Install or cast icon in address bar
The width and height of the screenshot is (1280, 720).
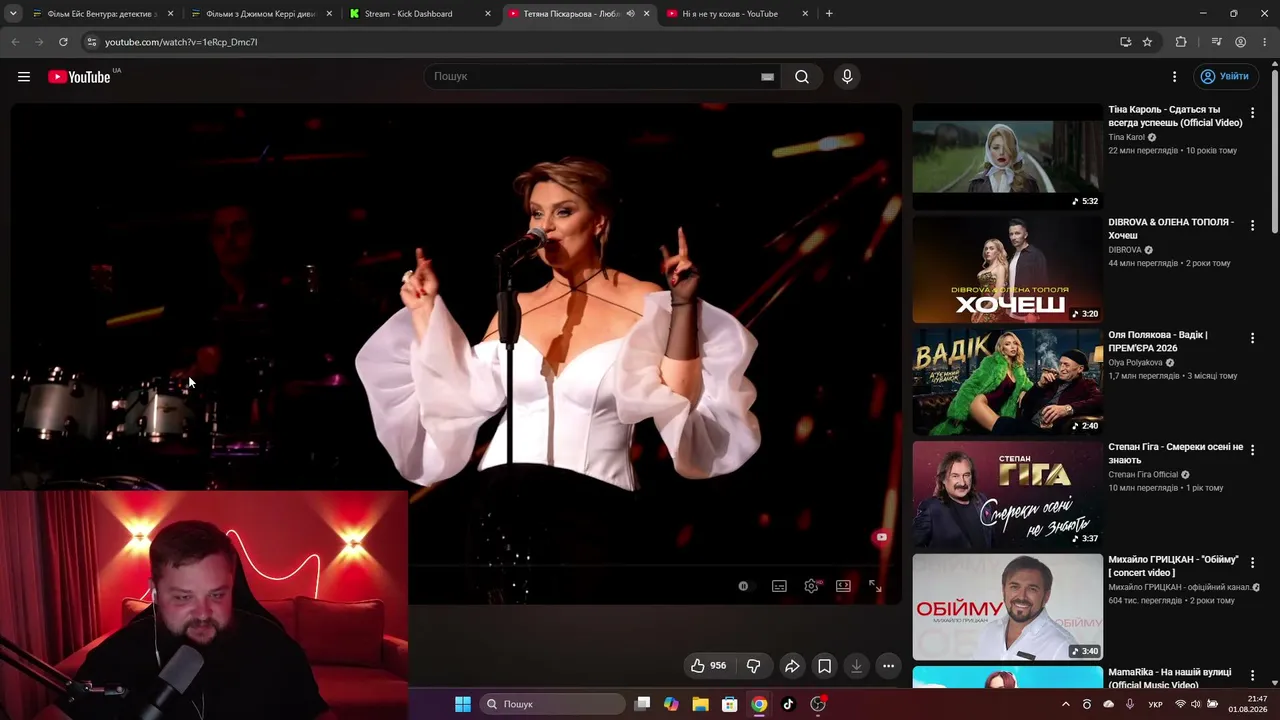point(1125,42)
